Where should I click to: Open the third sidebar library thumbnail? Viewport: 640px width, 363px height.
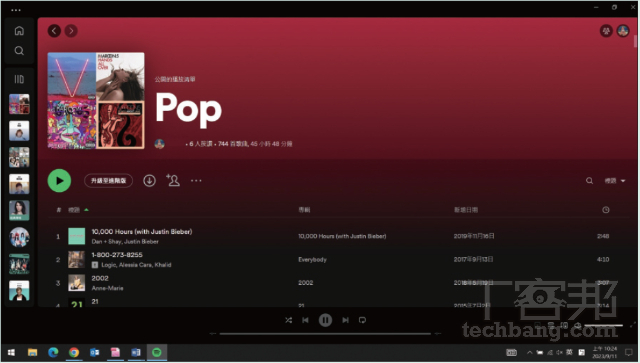click(19, 157)
